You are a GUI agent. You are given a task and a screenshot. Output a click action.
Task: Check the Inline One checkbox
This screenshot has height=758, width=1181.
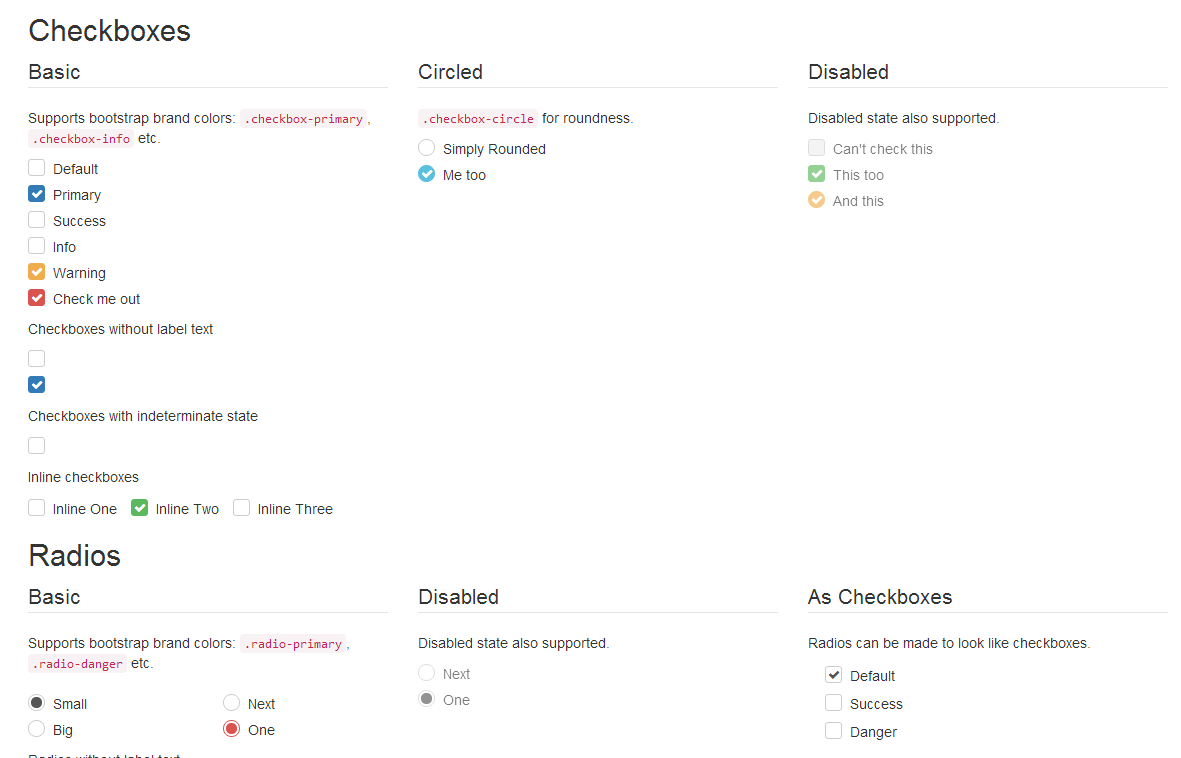pos(36,509)
